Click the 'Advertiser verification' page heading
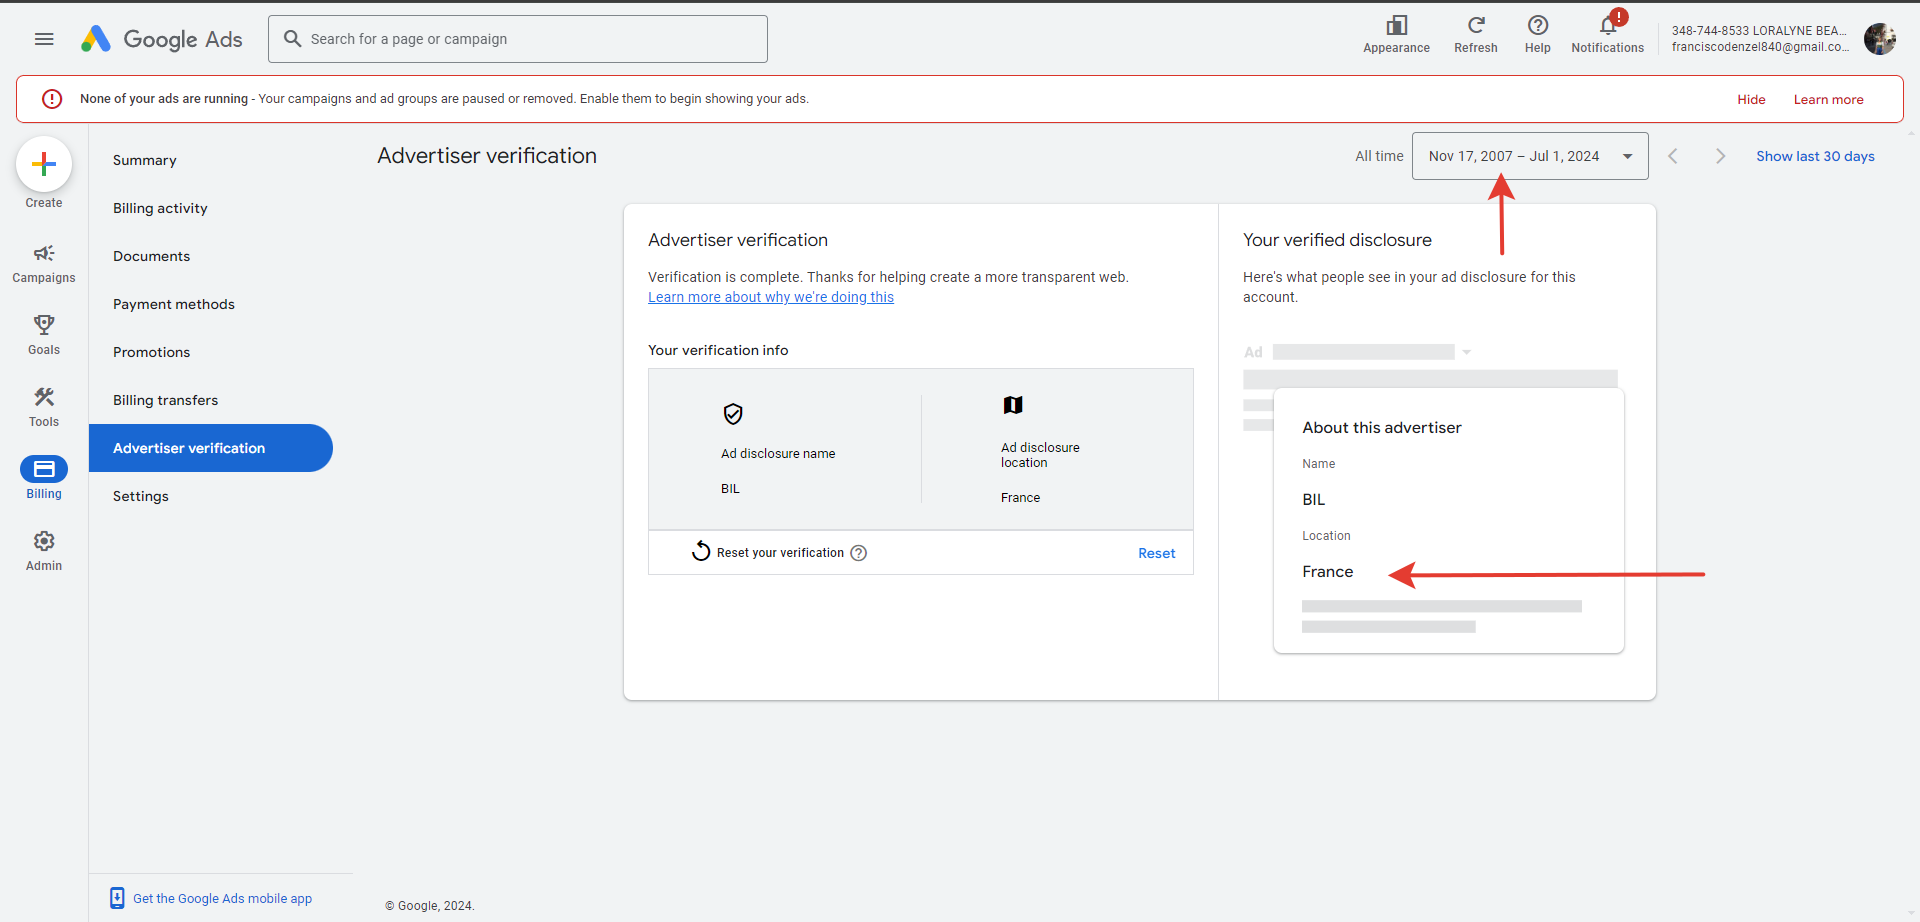1920x922 pixels. pyautogui.click(x=487, y=156)
